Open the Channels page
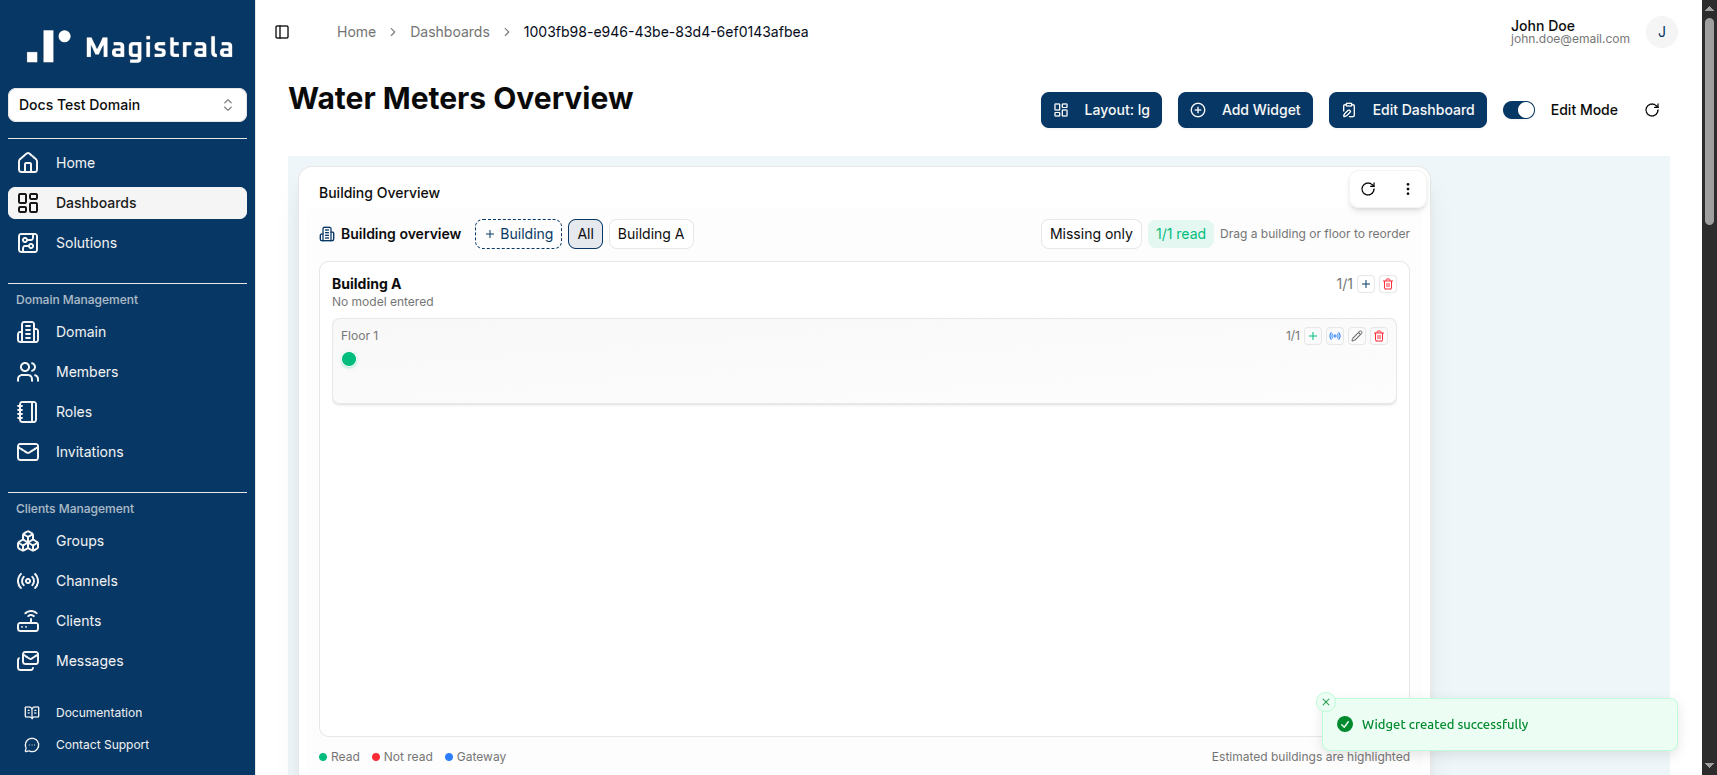This screenshot has width=1717, height=775. pyautogui.click(x=127, y=581)
